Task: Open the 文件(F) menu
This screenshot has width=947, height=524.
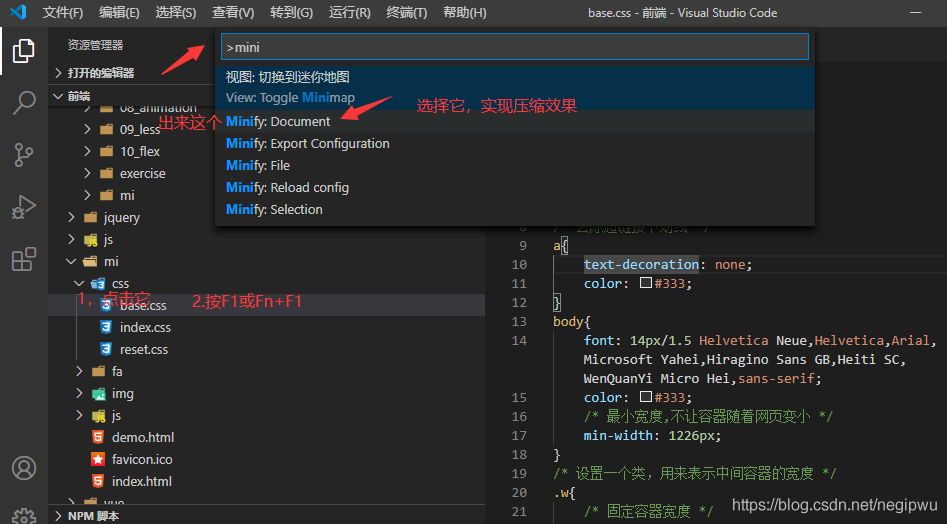Action: point(63,13)
